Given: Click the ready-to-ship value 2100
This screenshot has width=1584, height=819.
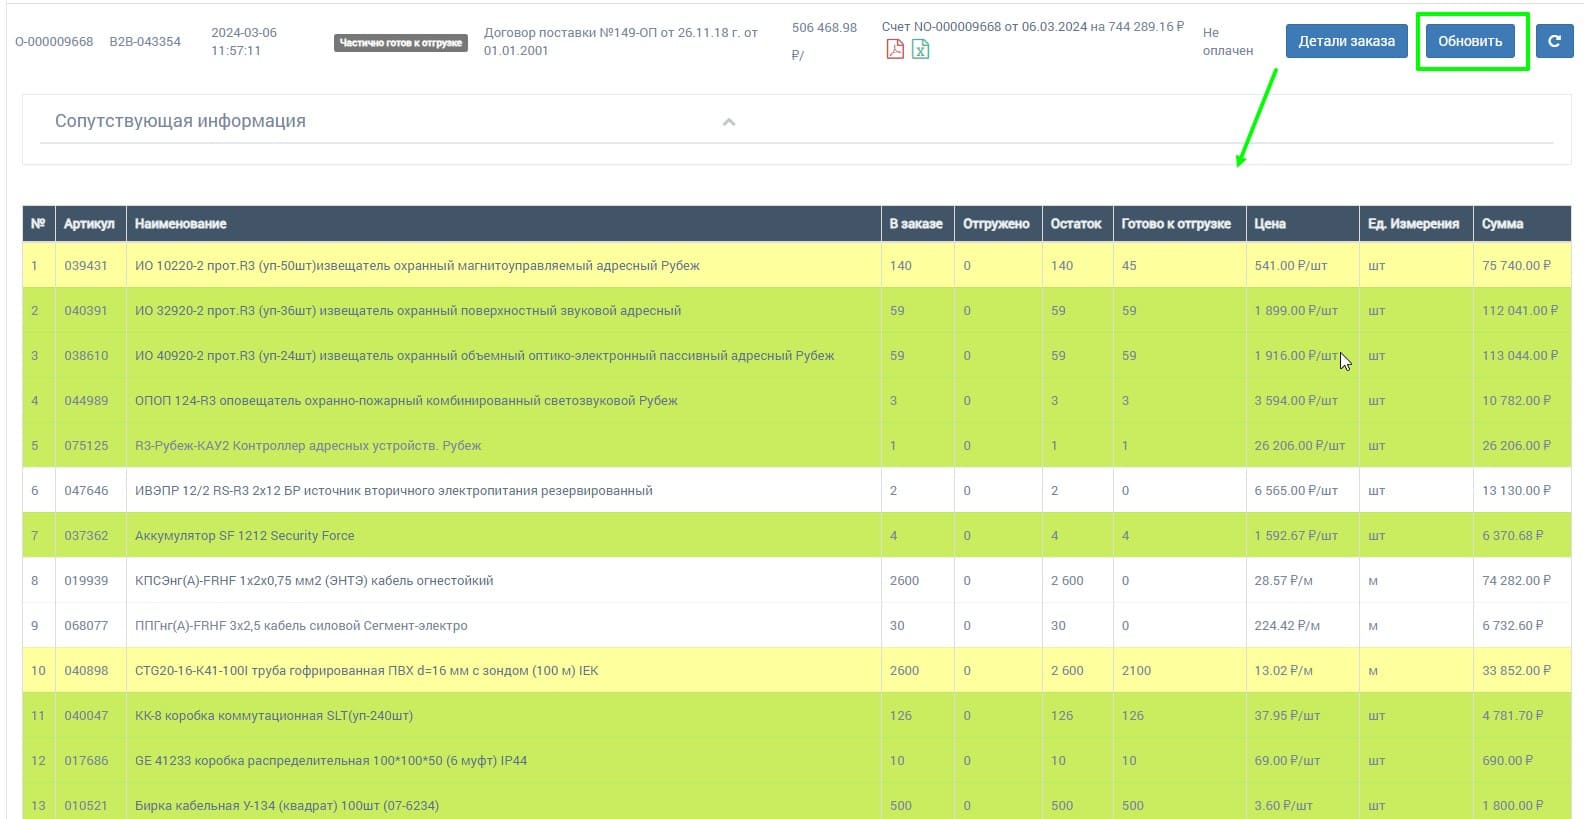Looking at the screenshot, I should pyautogui.click(x=1136, y=671).
